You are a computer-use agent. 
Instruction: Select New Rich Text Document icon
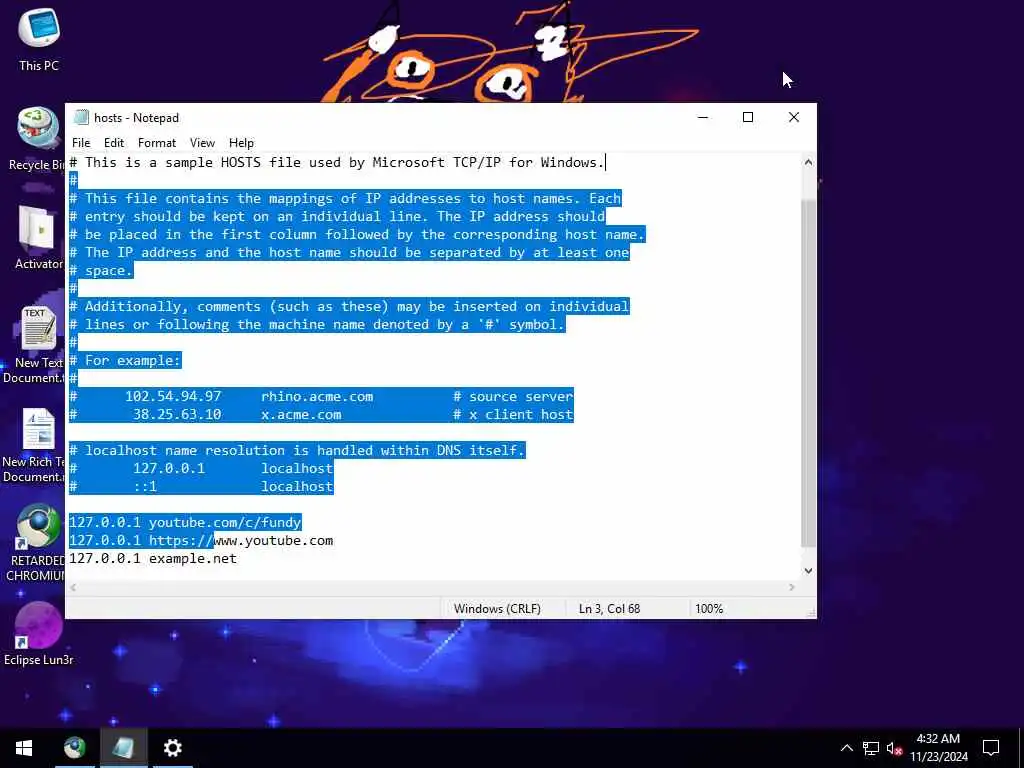pyautogui.click(x=34, y=445)
